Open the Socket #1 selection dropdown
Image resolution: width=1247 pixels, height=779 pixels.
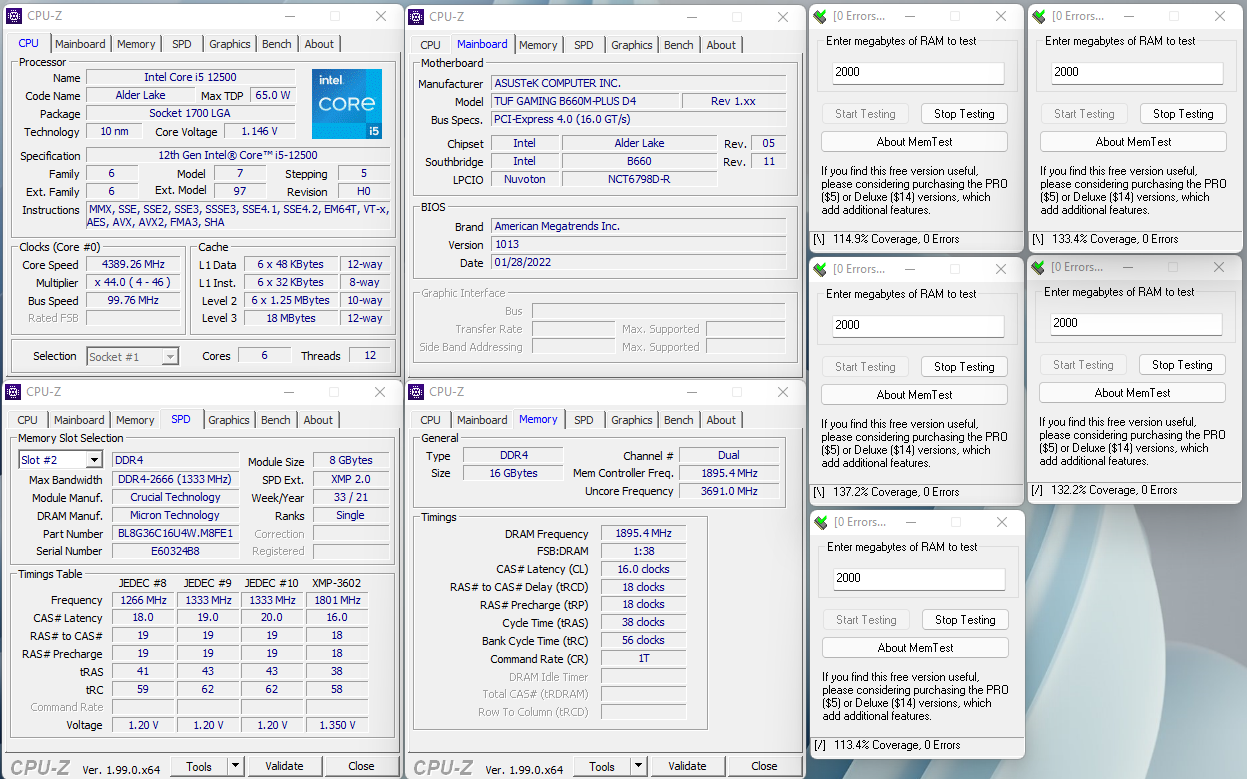pyautogui.click(x=170, y=356)
